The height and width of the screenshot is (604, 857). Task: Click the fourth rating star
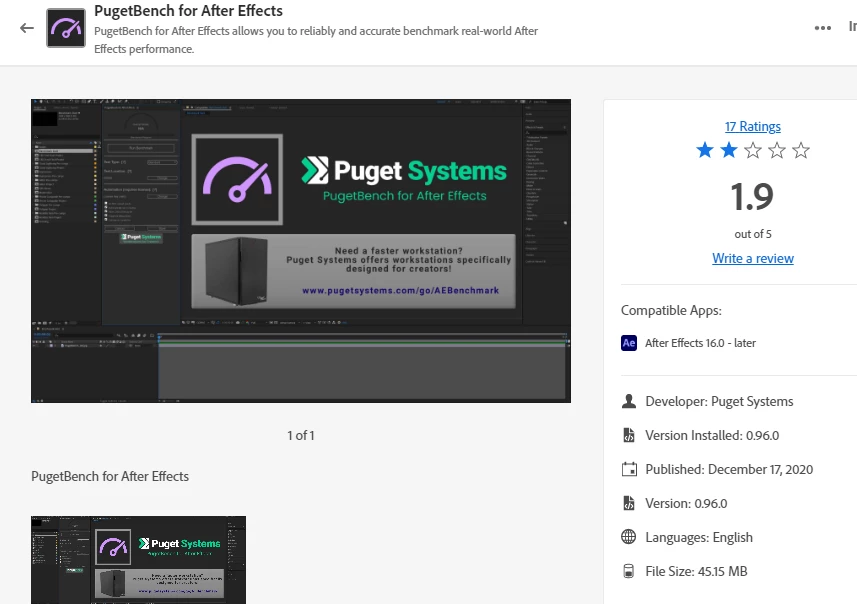point(777,150)
